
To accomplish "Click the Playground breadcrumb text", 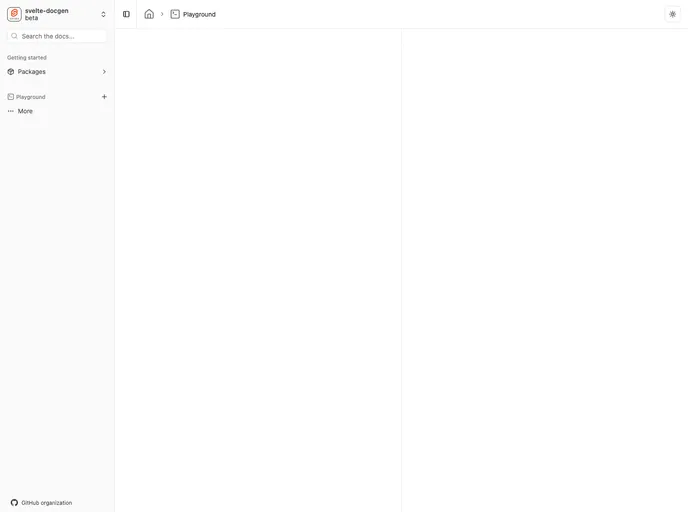I will click(199, 14).
